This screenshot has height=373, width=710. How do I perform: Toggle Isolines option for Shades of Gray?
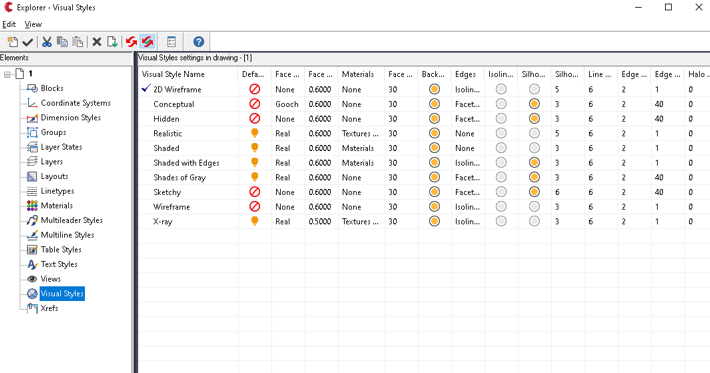[501, 177]
